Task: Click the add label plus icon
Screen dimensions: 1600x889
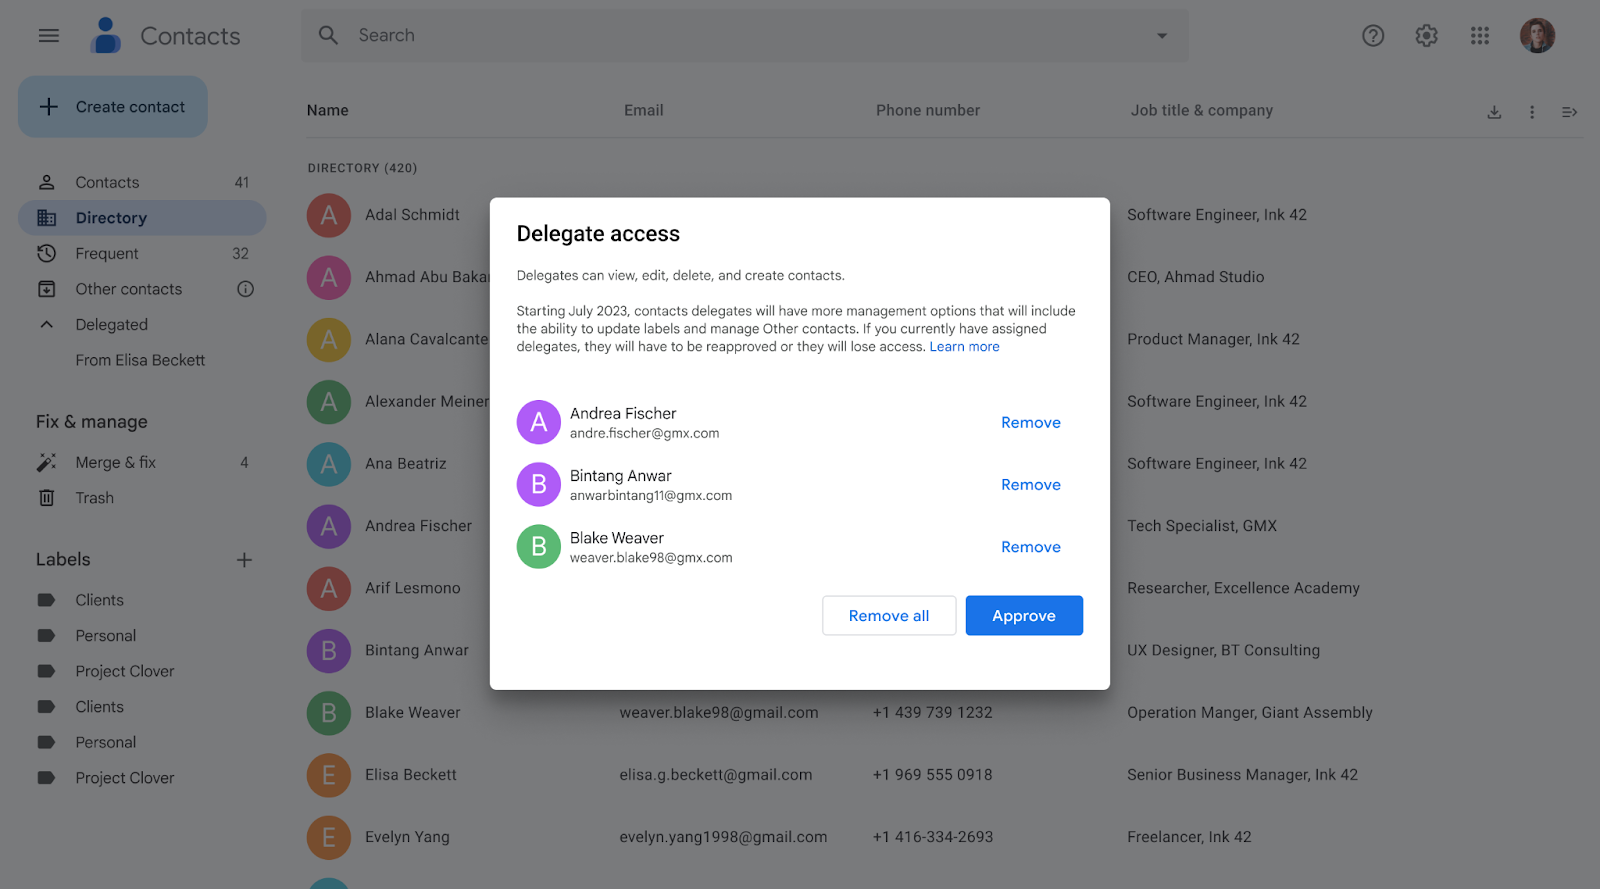Action: (x=244, y=560)
